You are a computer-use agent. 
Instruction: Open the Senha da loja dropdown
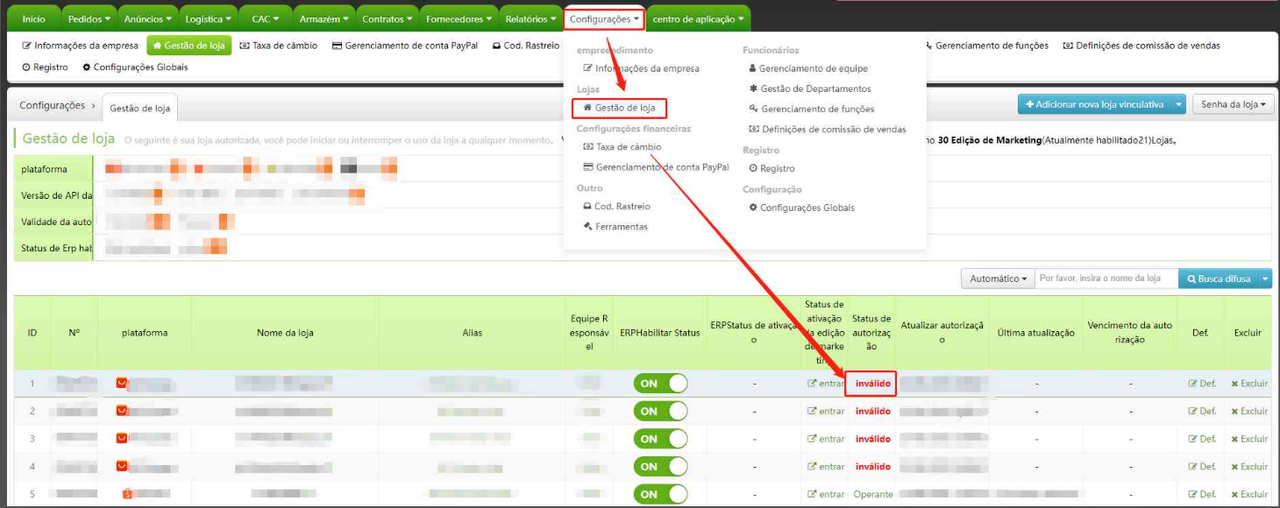(1234, 105)
